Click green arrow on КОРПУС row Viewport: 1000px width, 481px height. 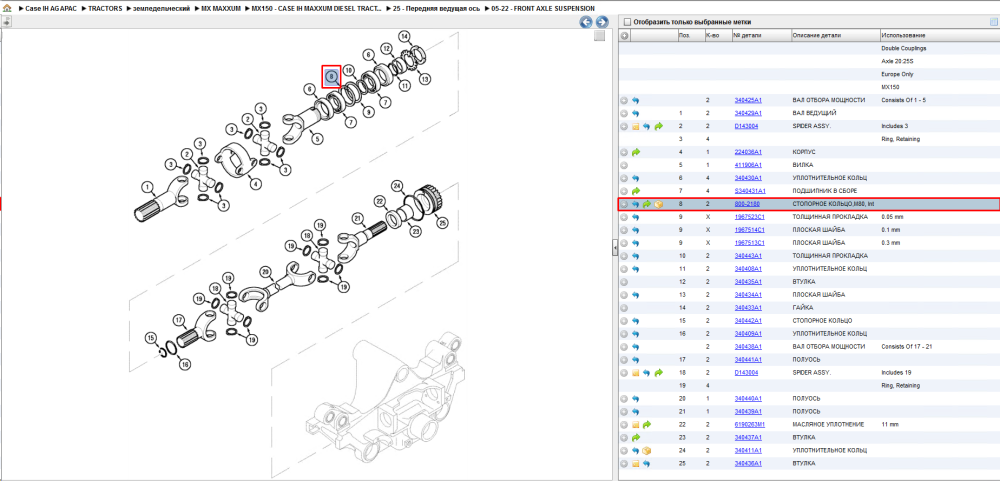pyautogui.click(x=636, y=152)
